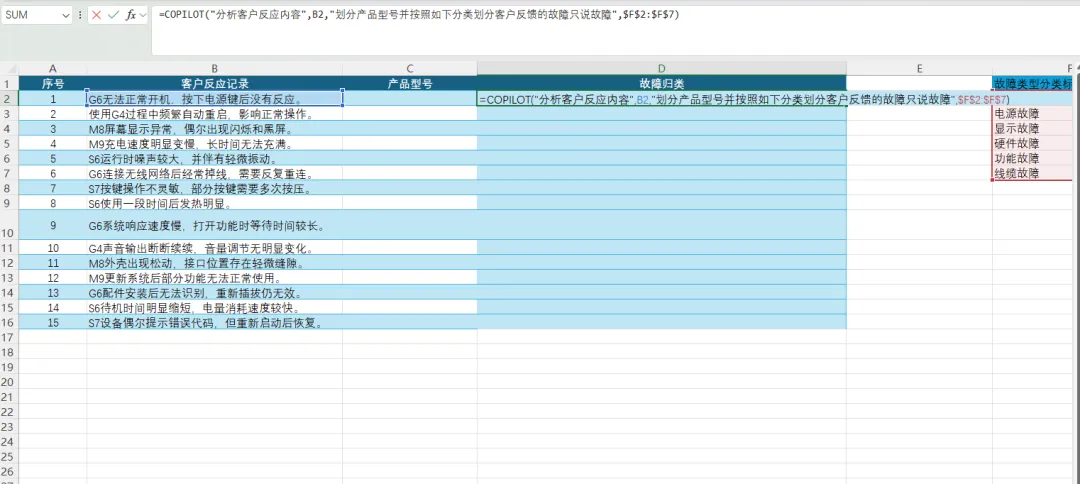Click the formula bar options dots beside Name Box

point(81,15)
